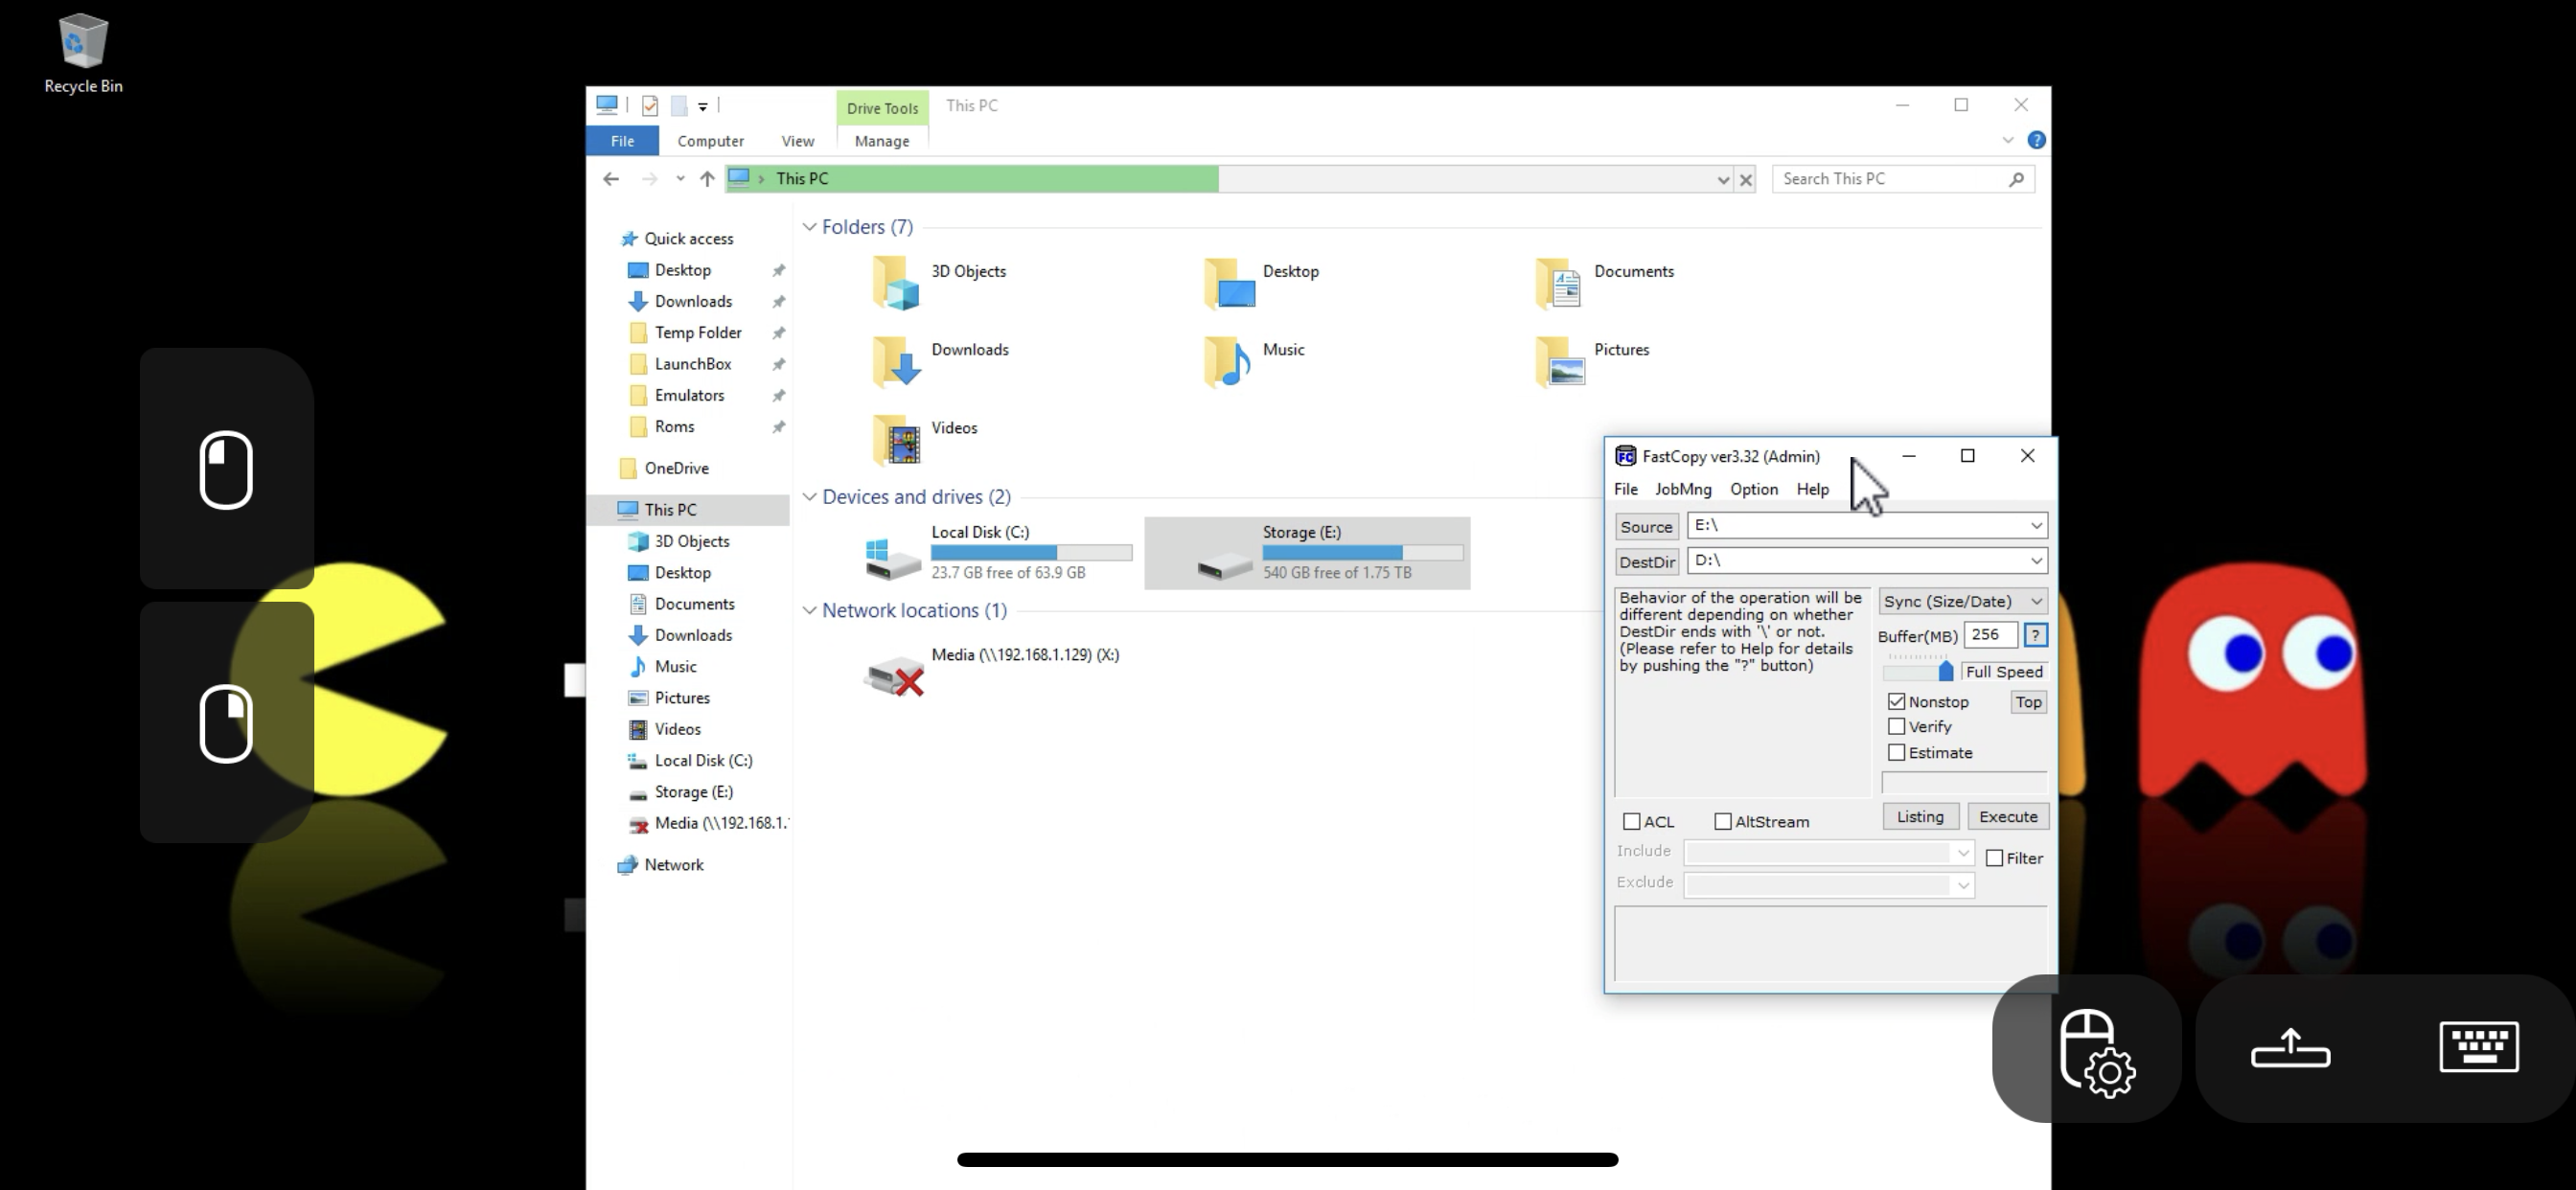Image resolution: width=2576 pixels, height=1190 pixels.
Task: Enable the Filter checkbox
Action: pyautogui.click(x=1994, y=858)
